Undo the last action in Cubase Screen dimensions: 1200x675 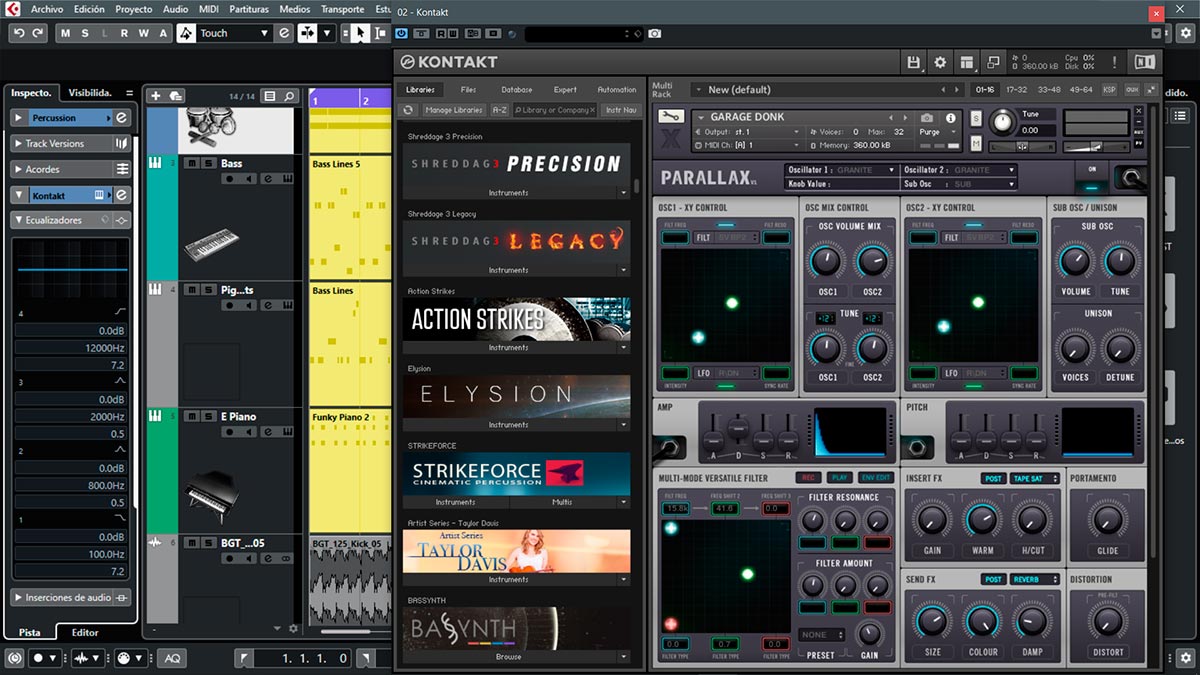point(19,33)
